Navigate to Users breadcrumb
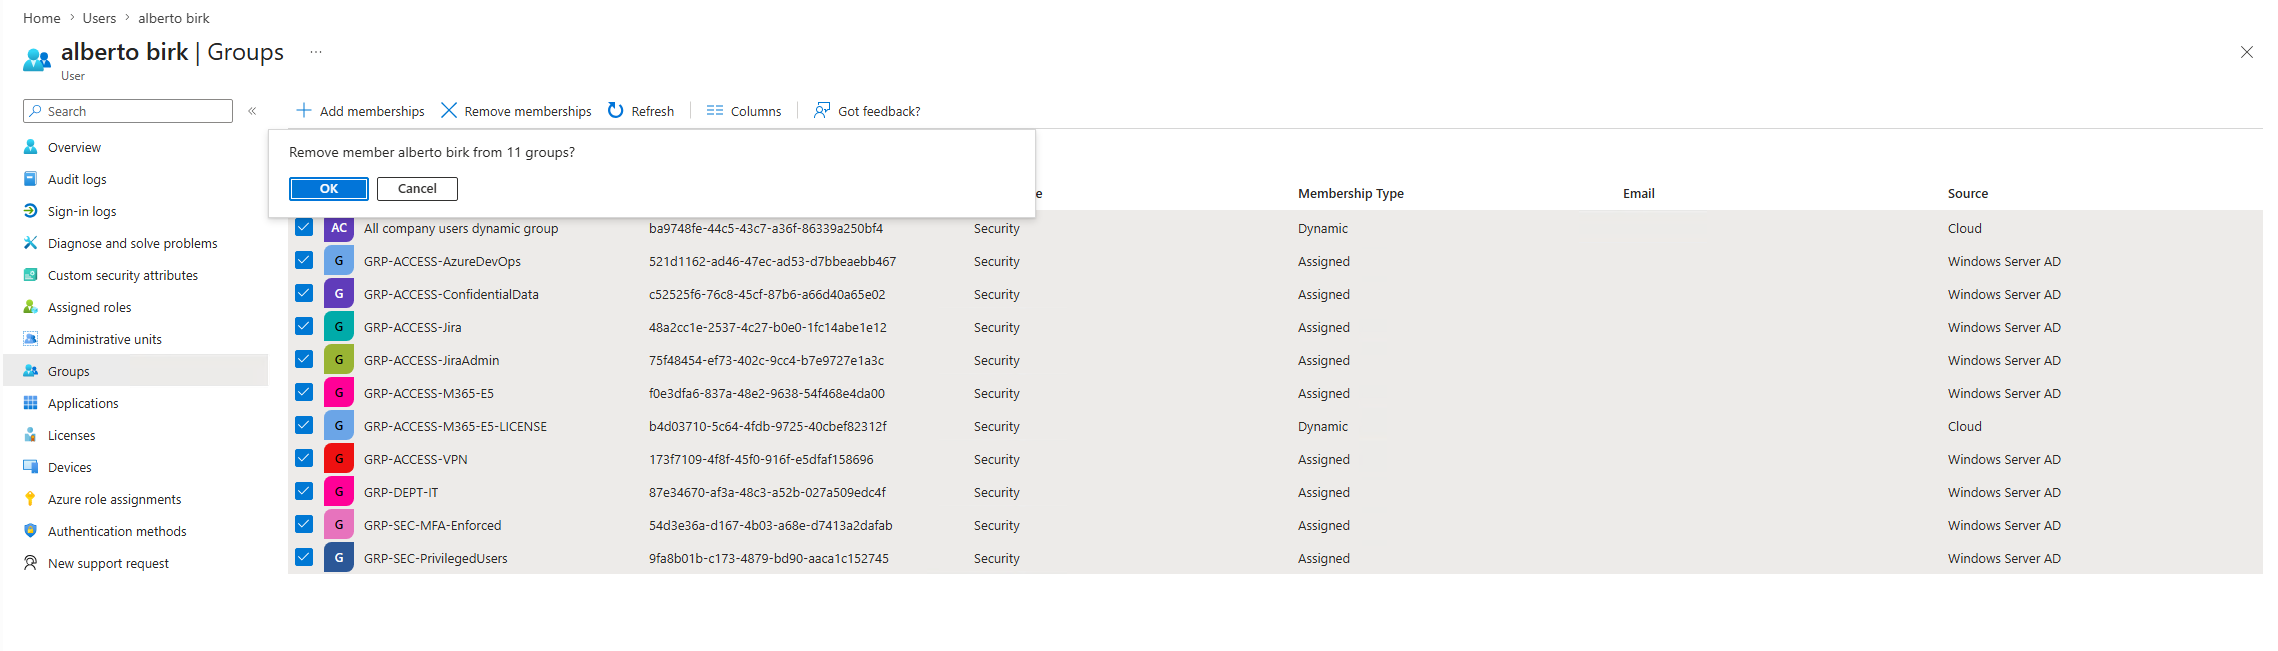Viewport: 2278px width, 651px height. coord(99,18)
